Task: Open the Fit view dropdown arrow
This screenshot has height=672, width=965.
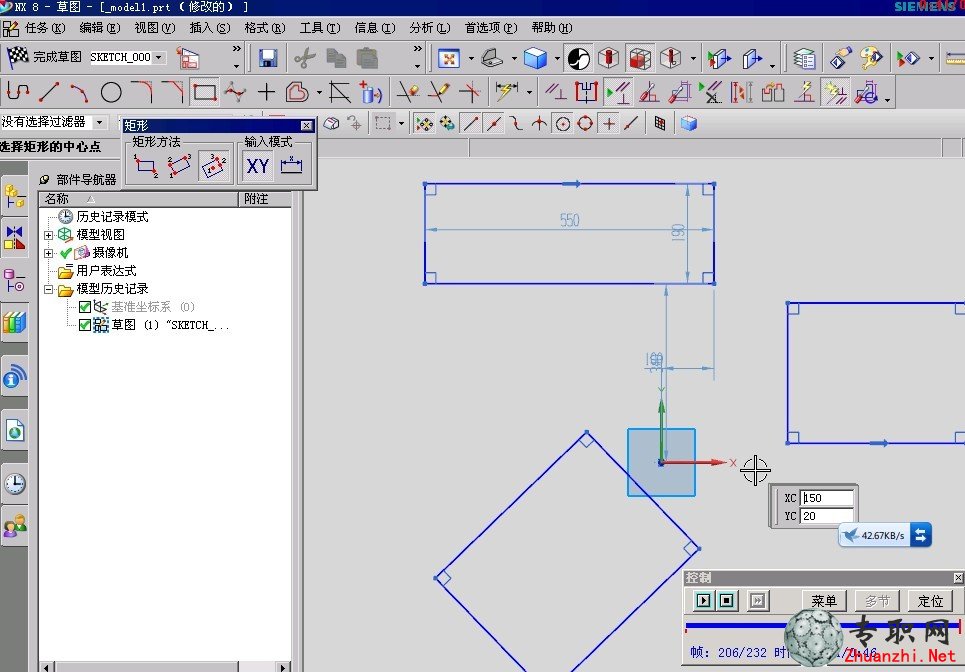Action: [471, 59]
